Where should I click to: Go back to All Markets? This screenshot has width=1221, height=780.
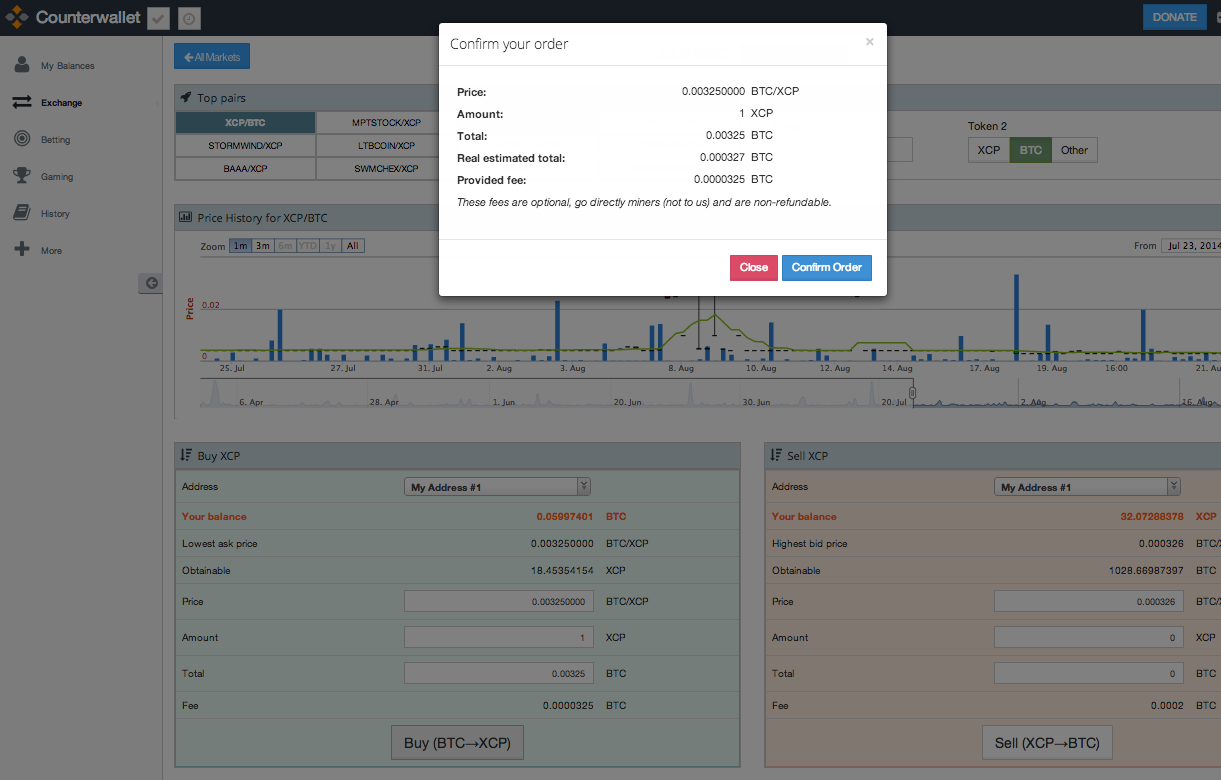click(212, 57)
